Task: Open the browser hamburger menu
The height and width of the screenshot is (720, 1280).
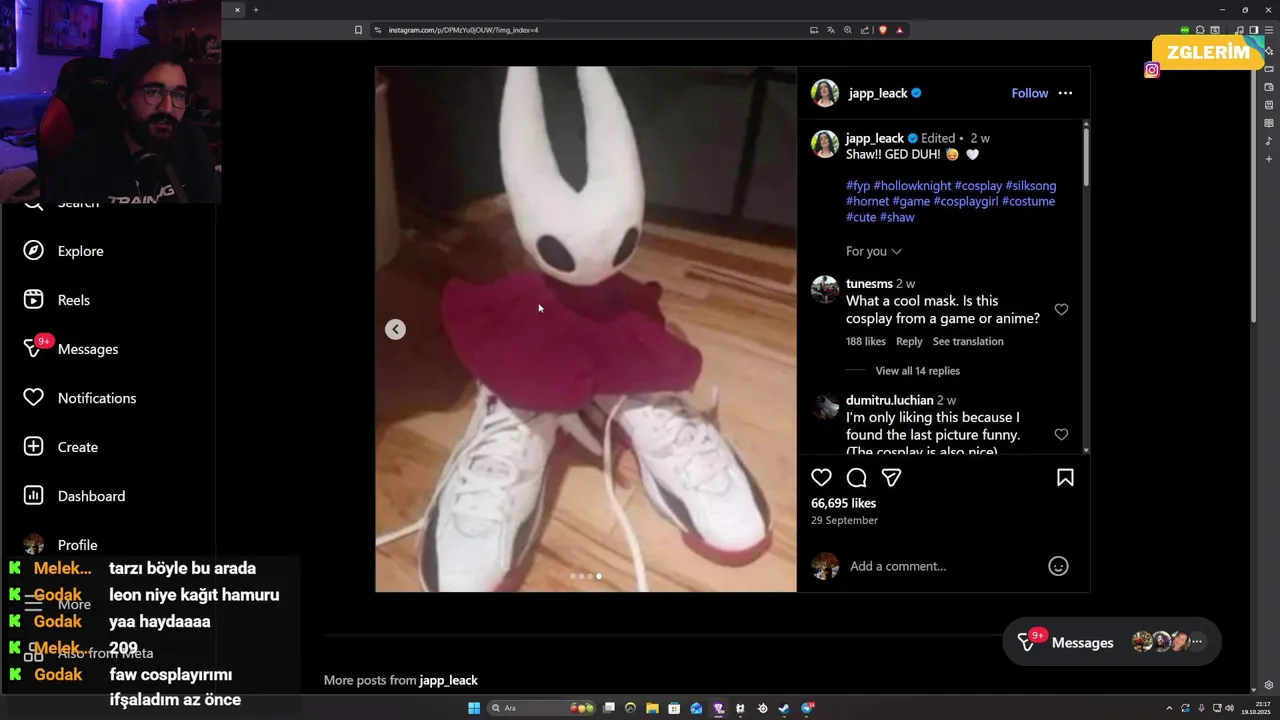Action: click(1269, 30)
